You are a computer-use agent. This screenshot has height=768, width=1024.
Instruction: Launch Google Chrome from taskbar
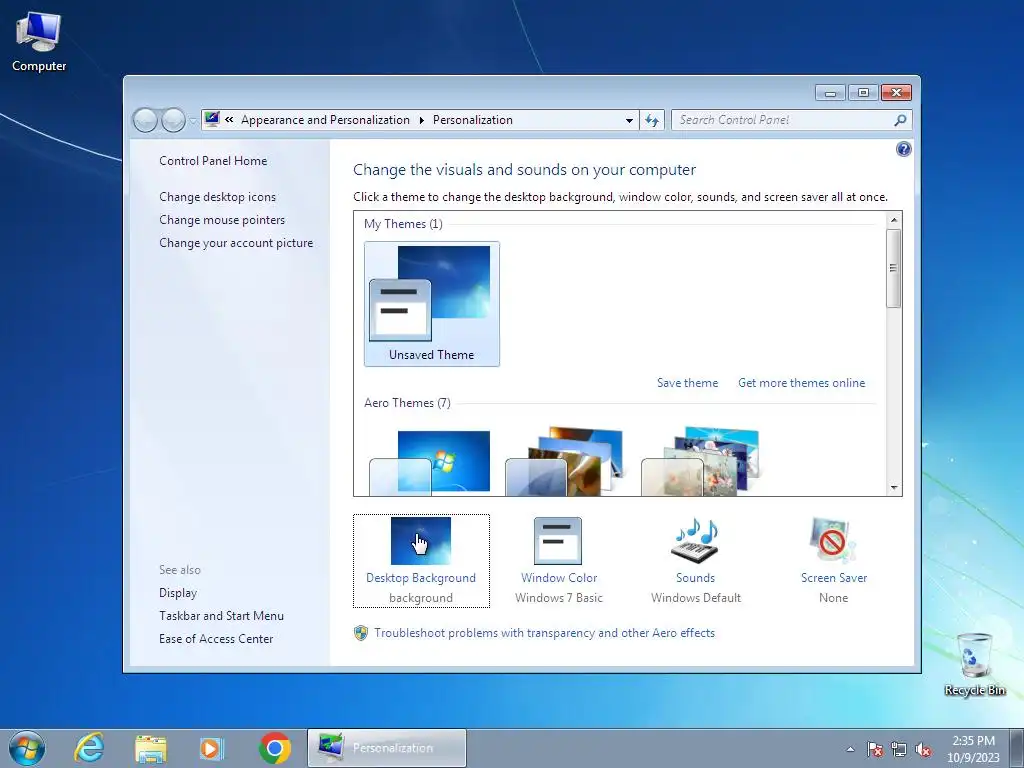274,748
